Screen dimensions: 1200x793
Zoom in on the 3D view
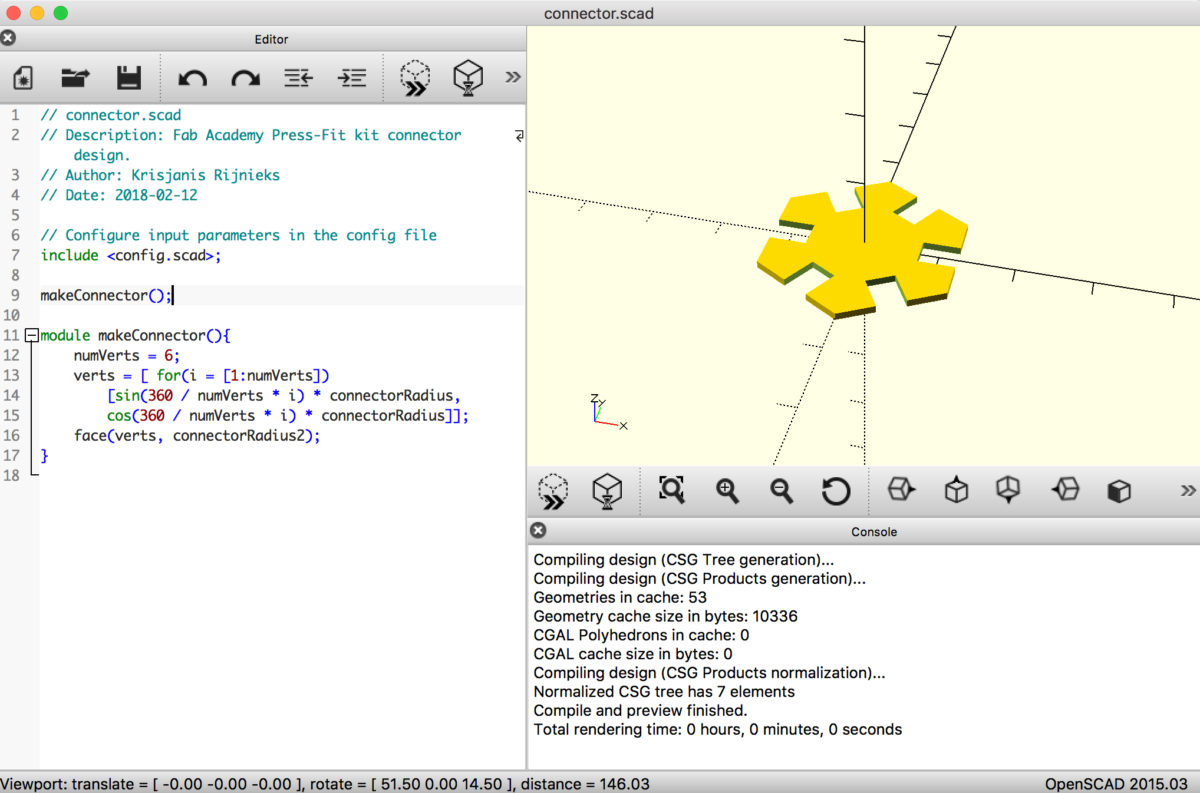click(727, 490)
